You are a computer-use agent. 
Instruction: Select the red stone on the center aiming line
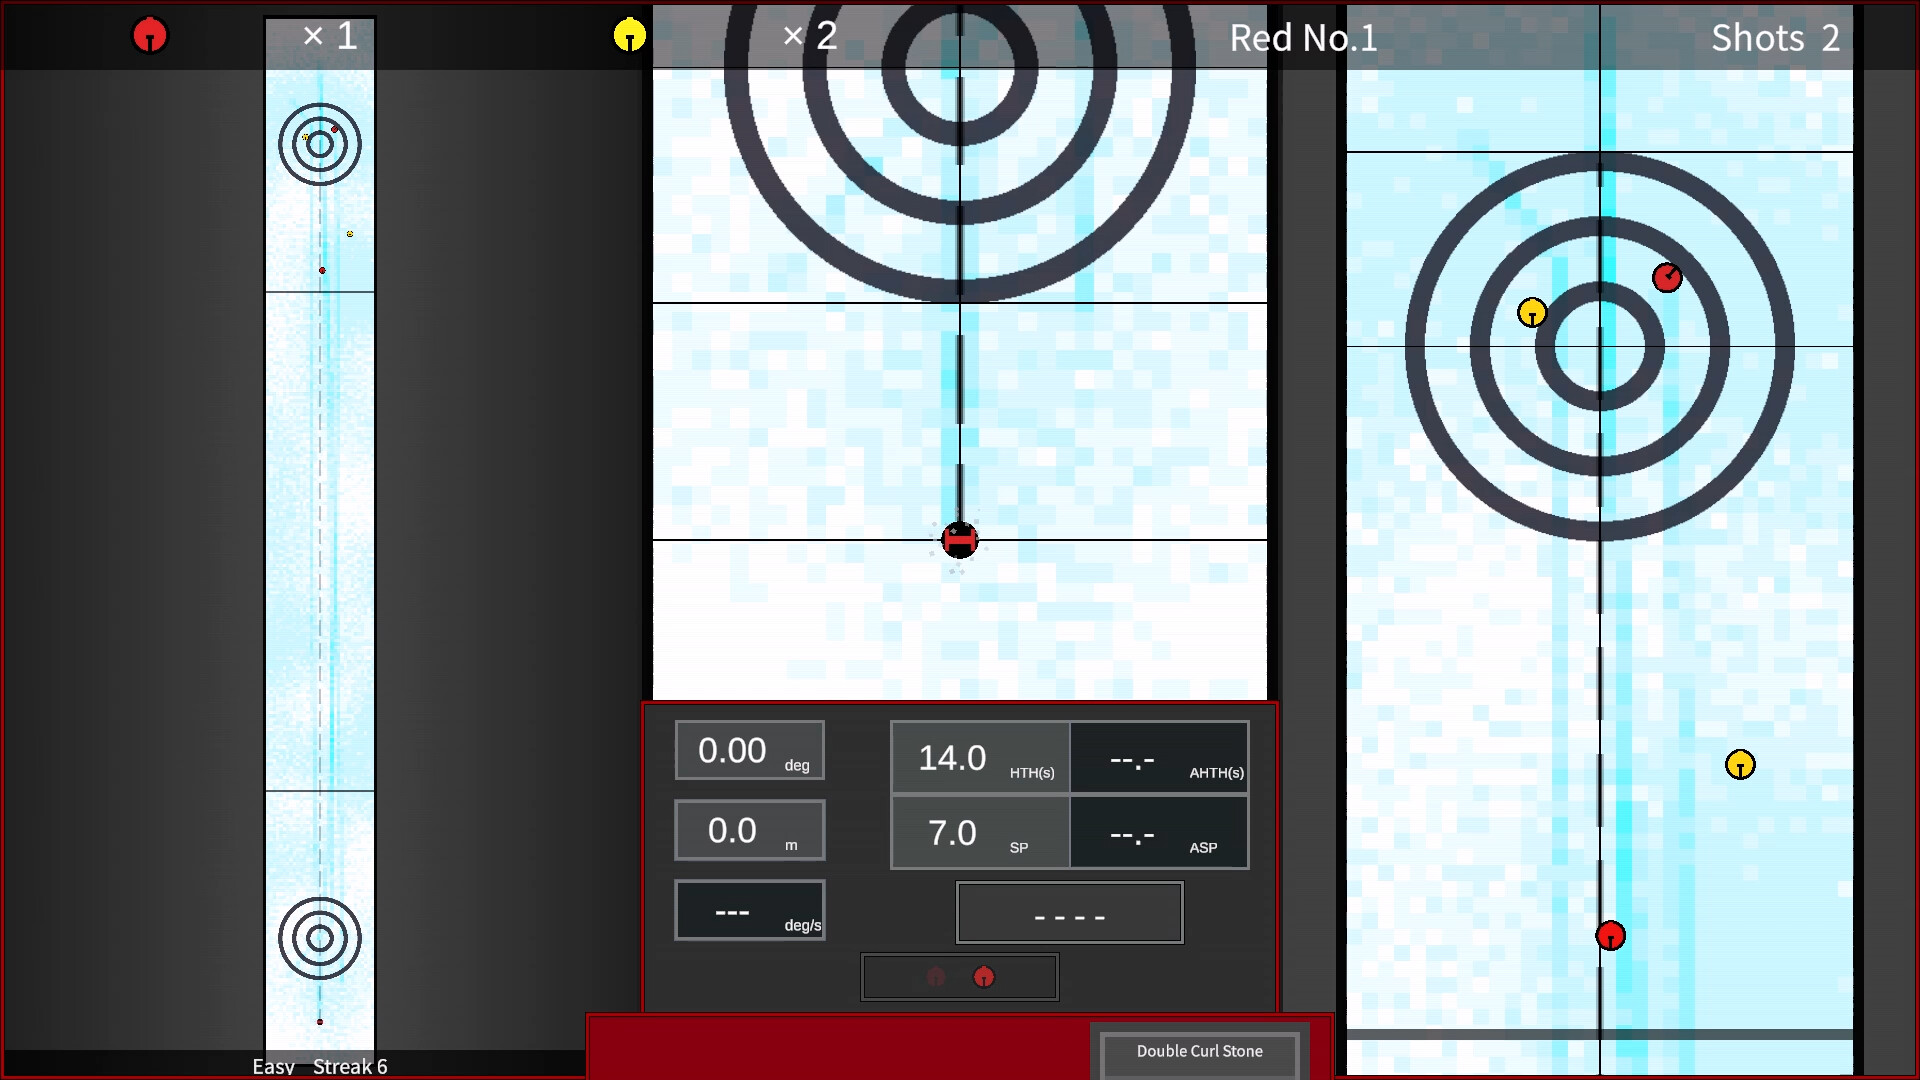pyautogui.click(x=1610, y=936)
